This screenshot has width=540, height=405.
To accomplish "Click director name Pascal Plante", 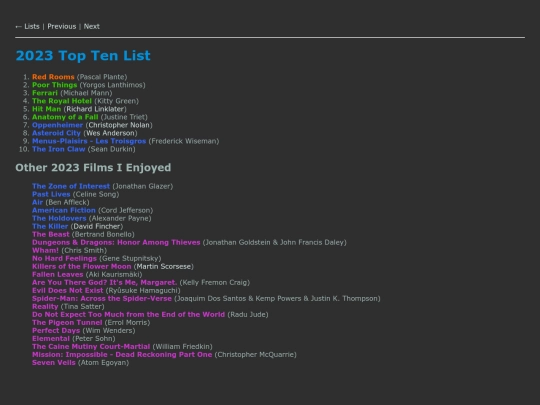I will (102, 77).
